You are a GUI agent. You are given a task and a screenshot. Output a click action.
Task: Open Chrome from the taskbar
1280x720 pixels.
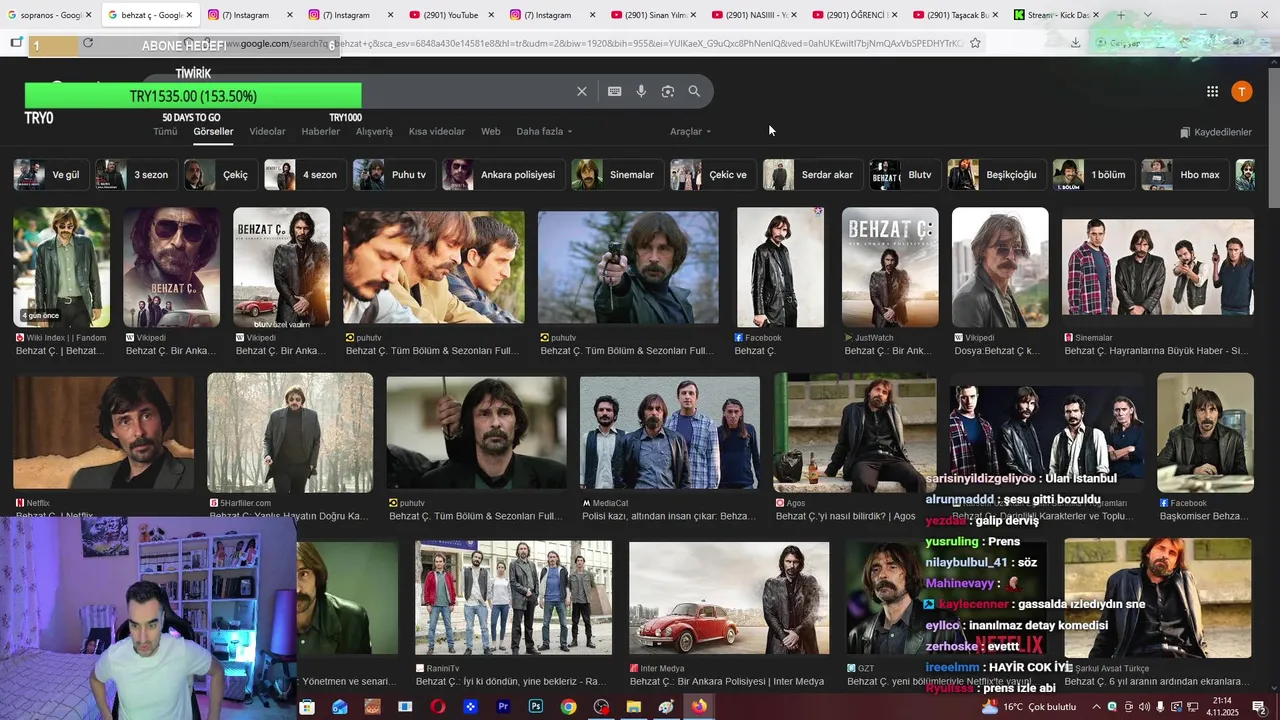[x=568, y=707]
